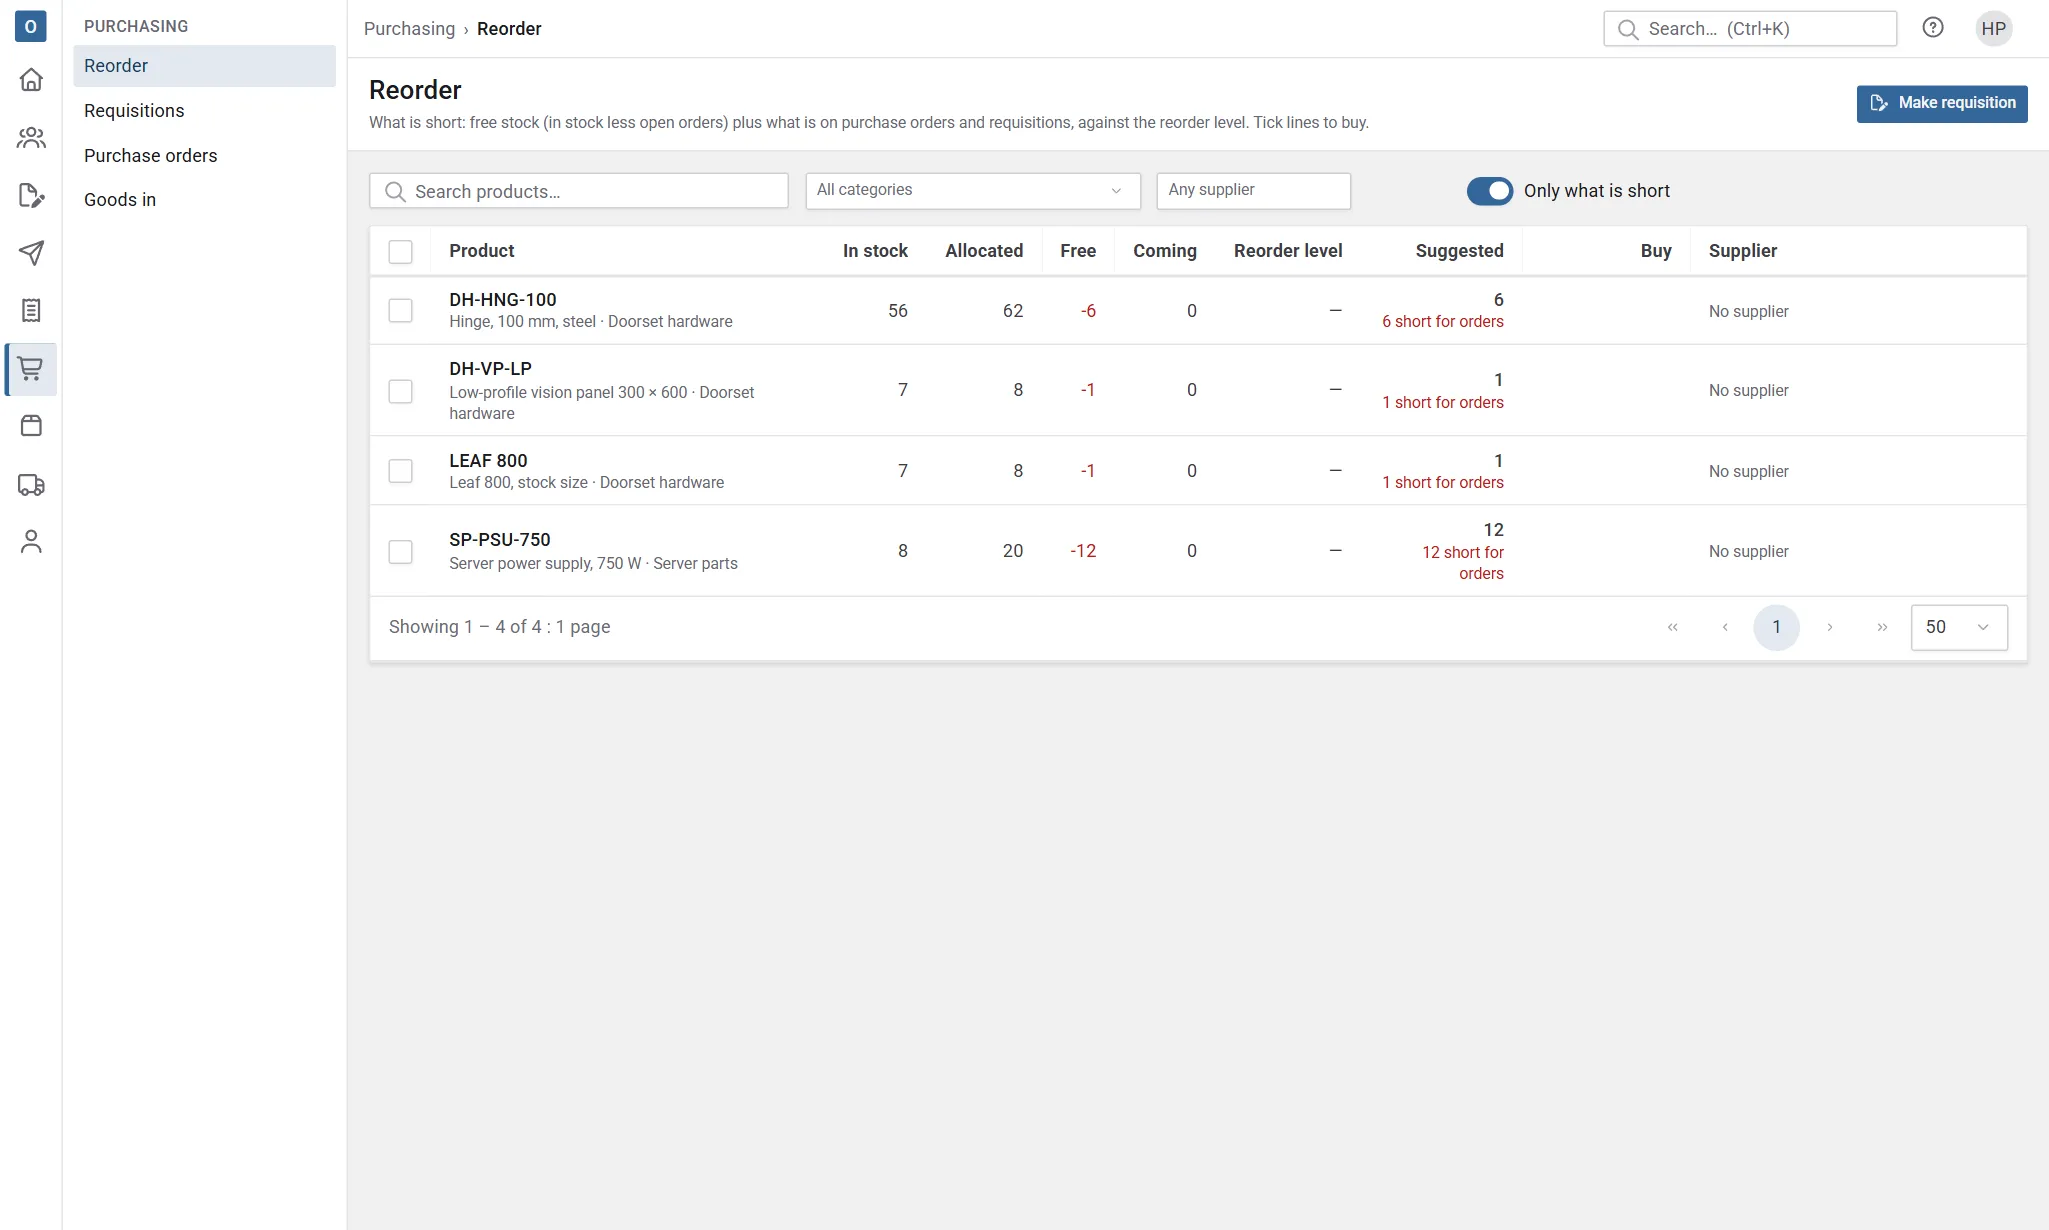The image size is (2049, 1230).
Task: Tick the select-all header checkbox
Action: pos(400,252)
